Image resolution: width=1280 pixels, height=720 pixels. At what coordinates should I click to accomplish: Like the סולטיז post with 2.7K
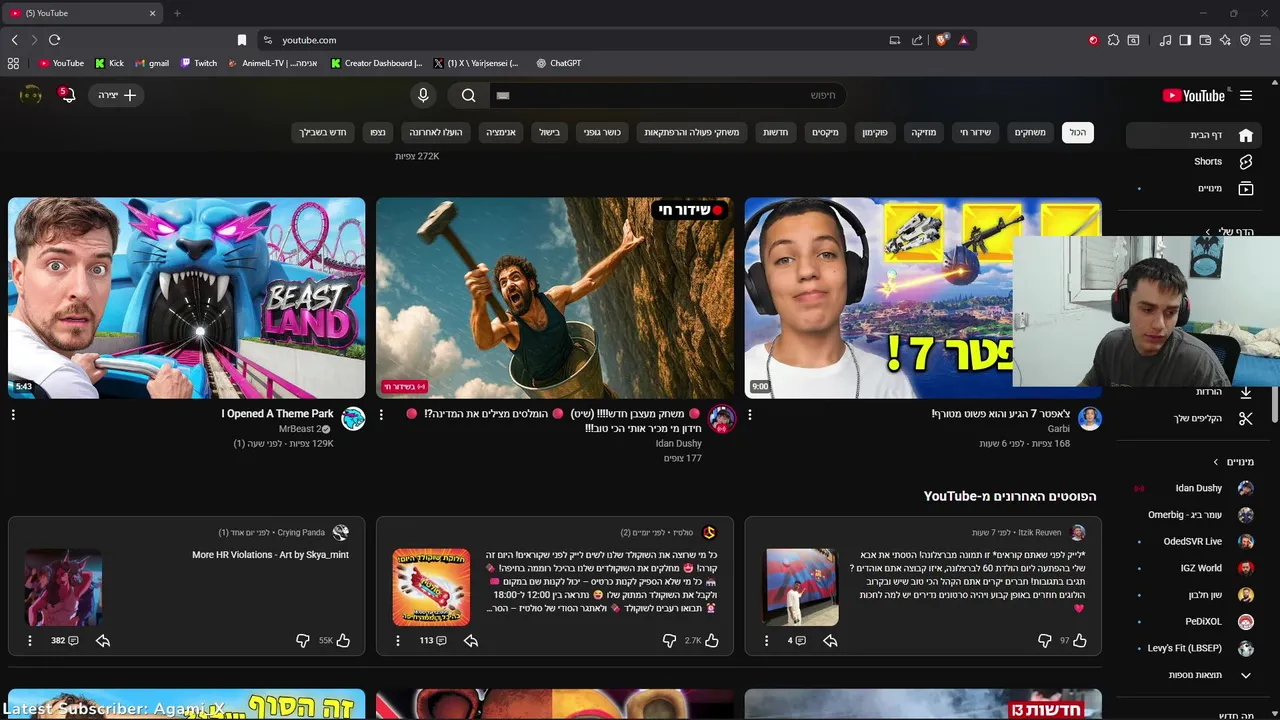[x=712, y=640]
